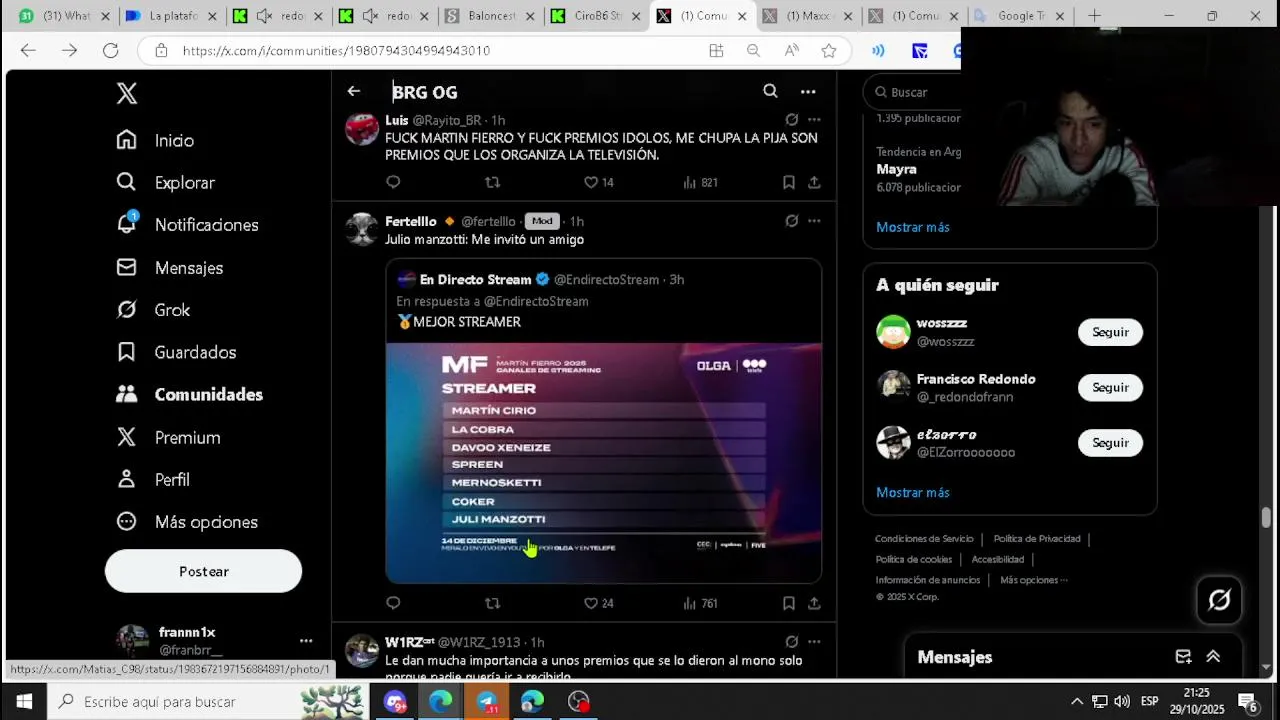The width and height of the screenshot is (1280, 720).
Task: Follow Francisco Redondo
Action: tap(1110, 387)
